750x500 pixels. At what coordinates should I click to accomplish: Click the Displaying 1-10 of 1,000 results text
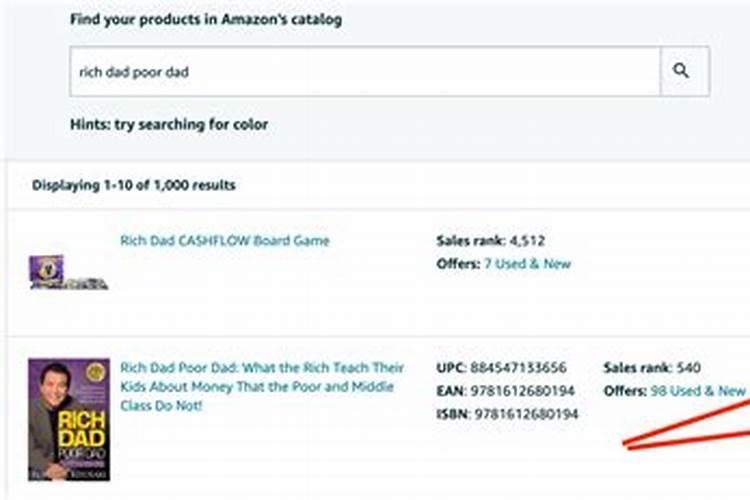pyautogui.click(x=134, y=185)
